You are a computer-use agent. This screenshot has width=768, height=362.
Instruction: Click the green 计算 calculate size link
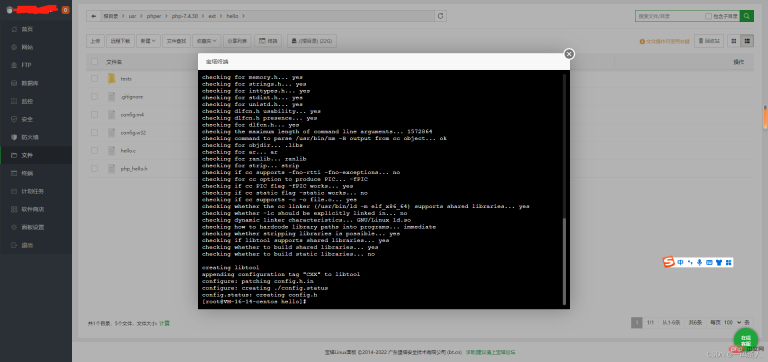click(164, 323)
